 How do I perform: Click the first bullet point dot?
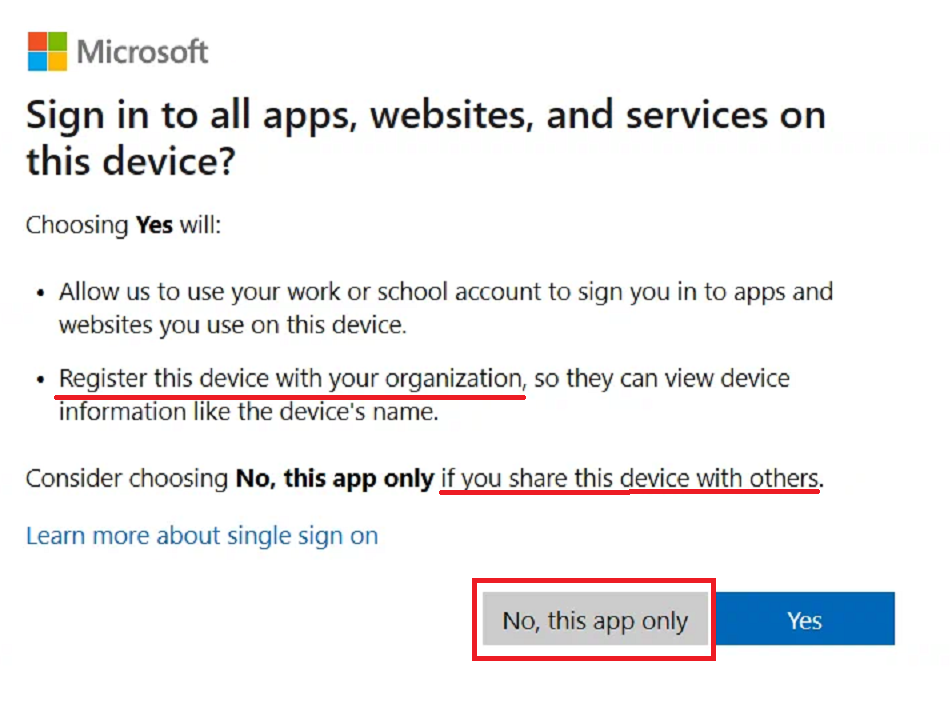click(40, 294)
